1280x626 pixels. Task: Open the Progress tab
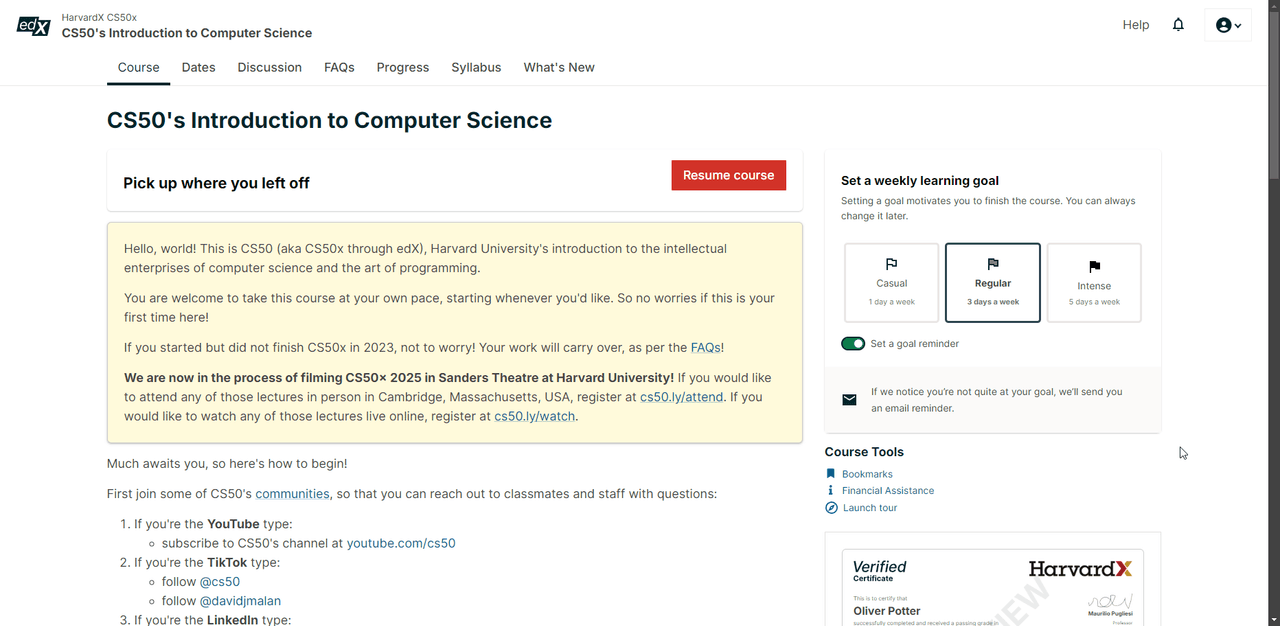click(x=402, y=68)
